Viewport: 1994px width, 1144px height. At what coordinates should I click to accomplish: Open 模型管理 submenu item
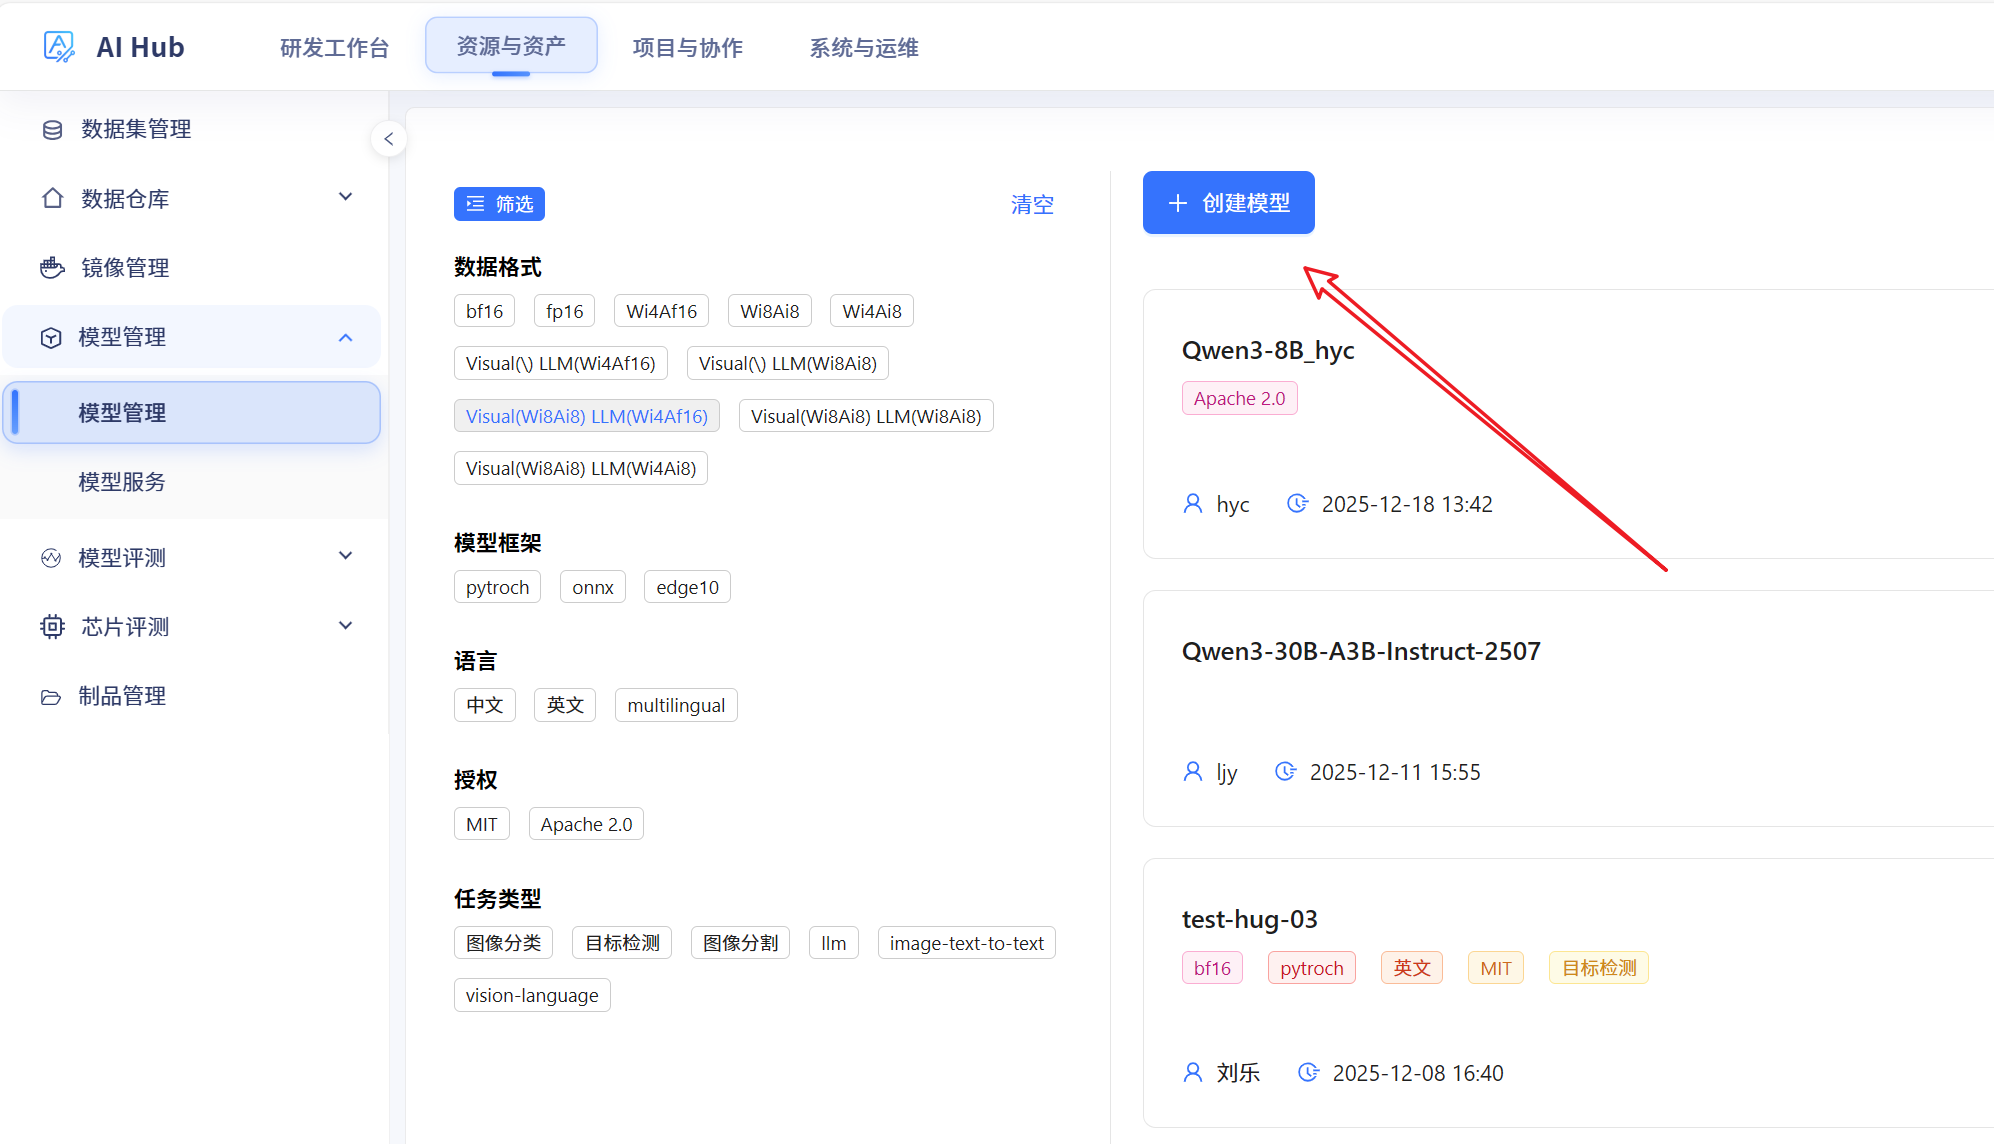pyautogui.click(x=192, y=413)
